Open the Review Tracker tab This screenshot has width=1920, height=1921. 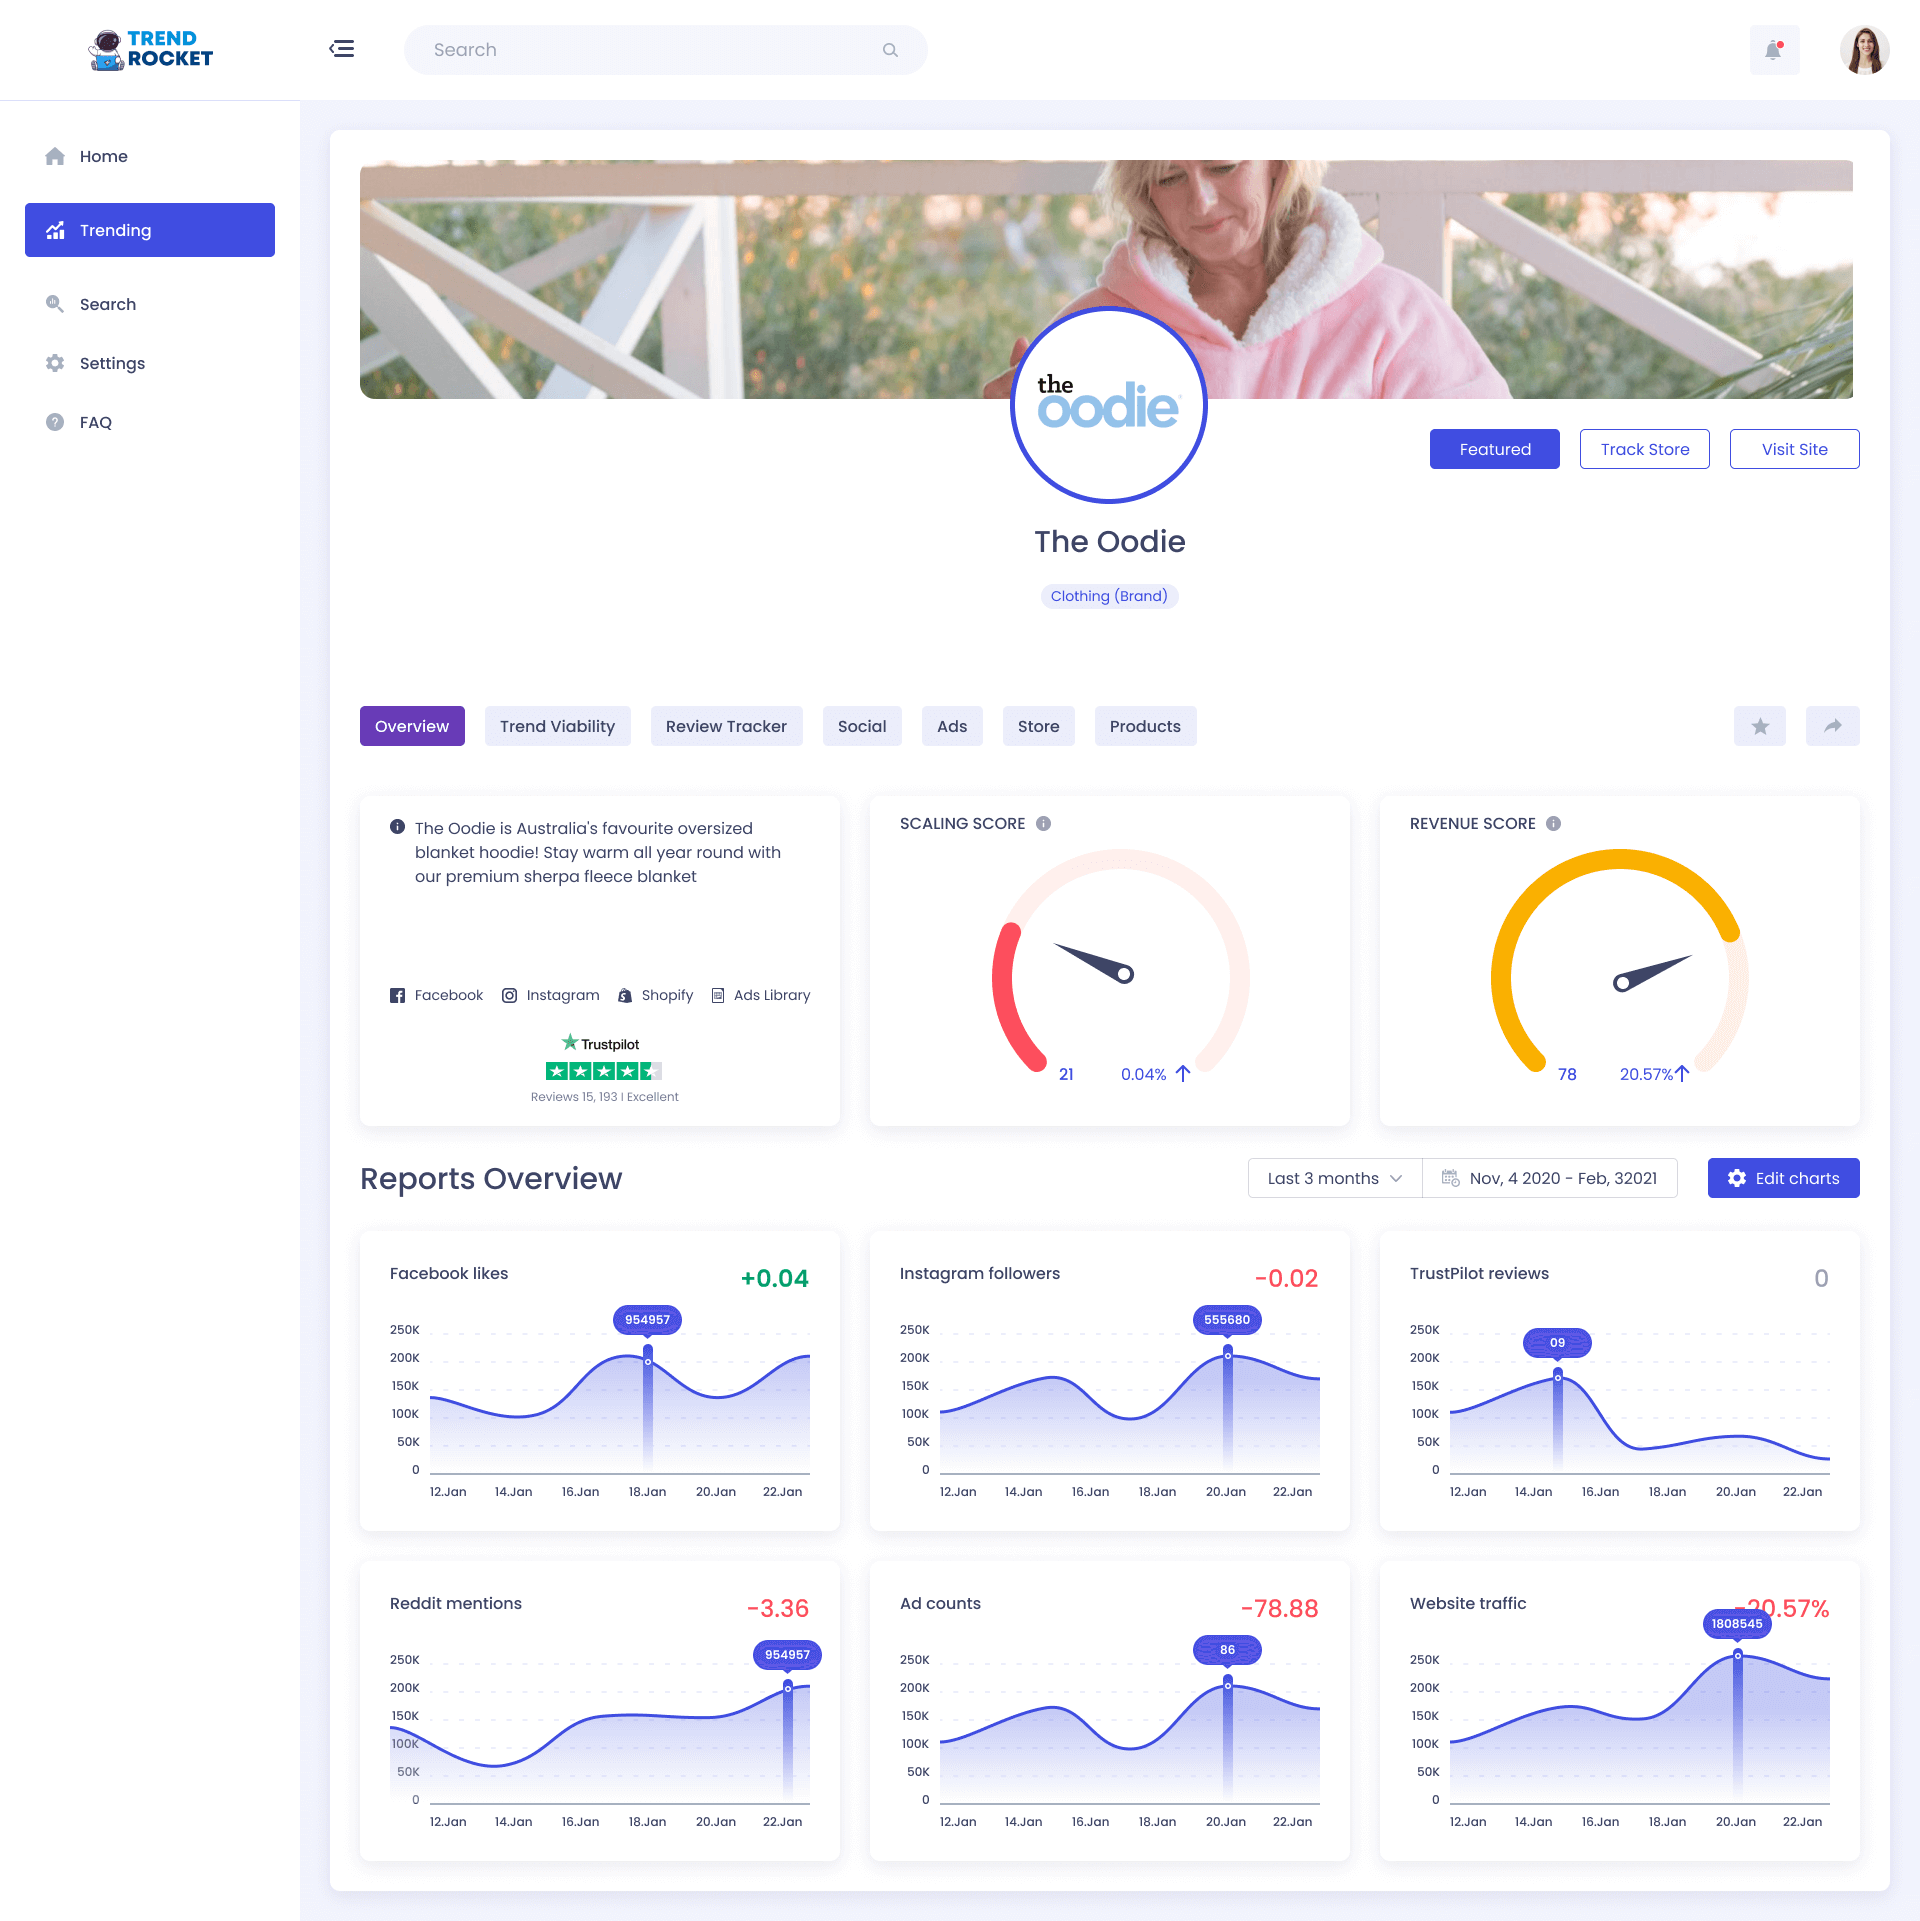pos(726,726)
